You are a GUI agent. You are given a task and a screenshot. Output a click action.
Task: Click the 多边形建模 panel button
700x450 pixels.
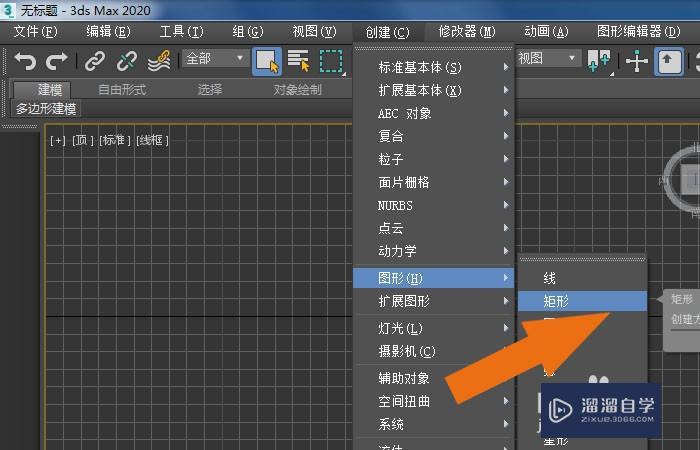click(x=46, y=109)
